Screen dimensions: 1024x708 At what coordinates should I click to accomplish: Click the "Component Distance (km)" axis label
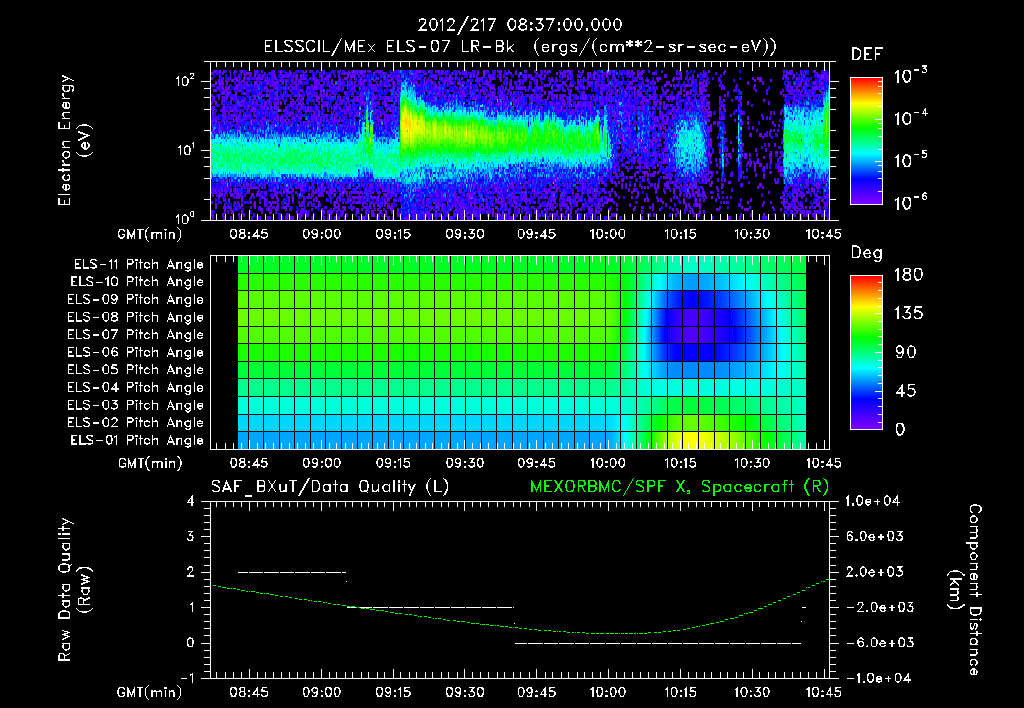(x=965, y=590)
